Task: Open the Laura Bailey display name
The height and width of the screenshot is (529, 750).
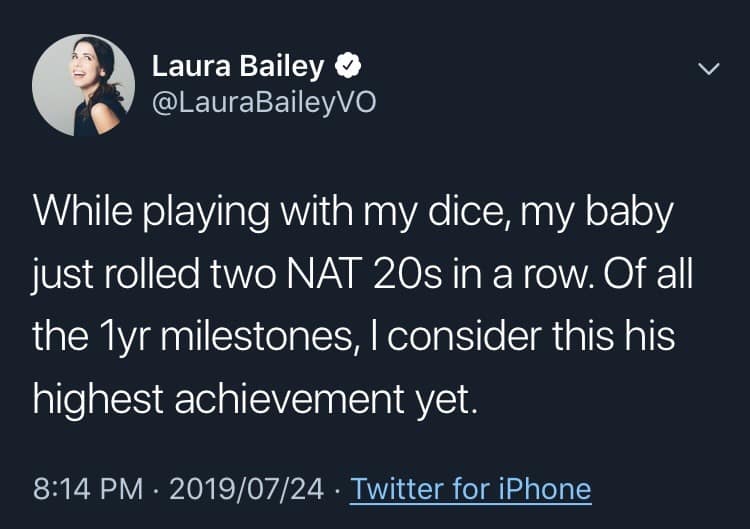Action: [238, 66]
